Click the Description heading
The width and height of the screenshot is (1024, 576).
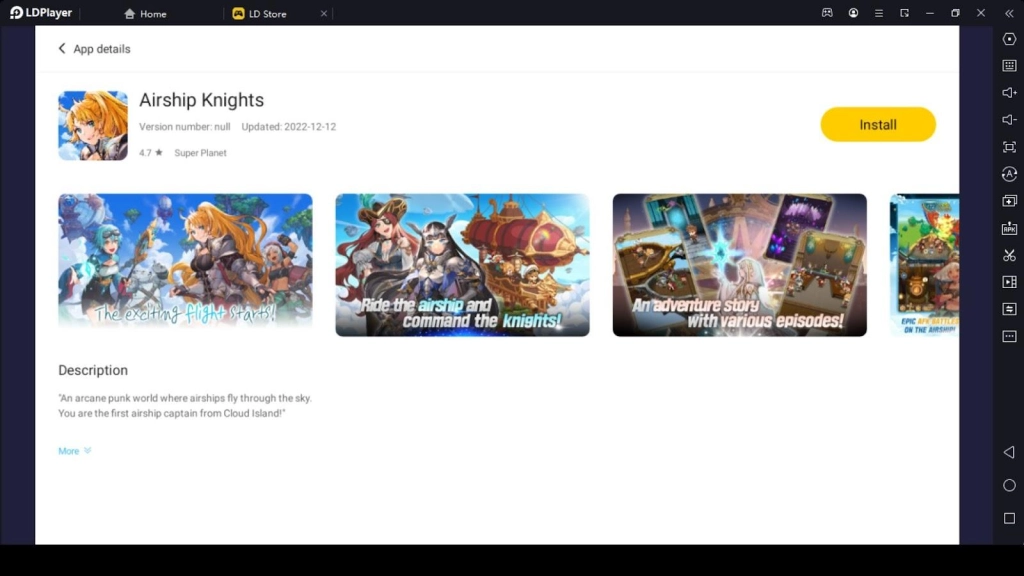[x=93, y=370]
